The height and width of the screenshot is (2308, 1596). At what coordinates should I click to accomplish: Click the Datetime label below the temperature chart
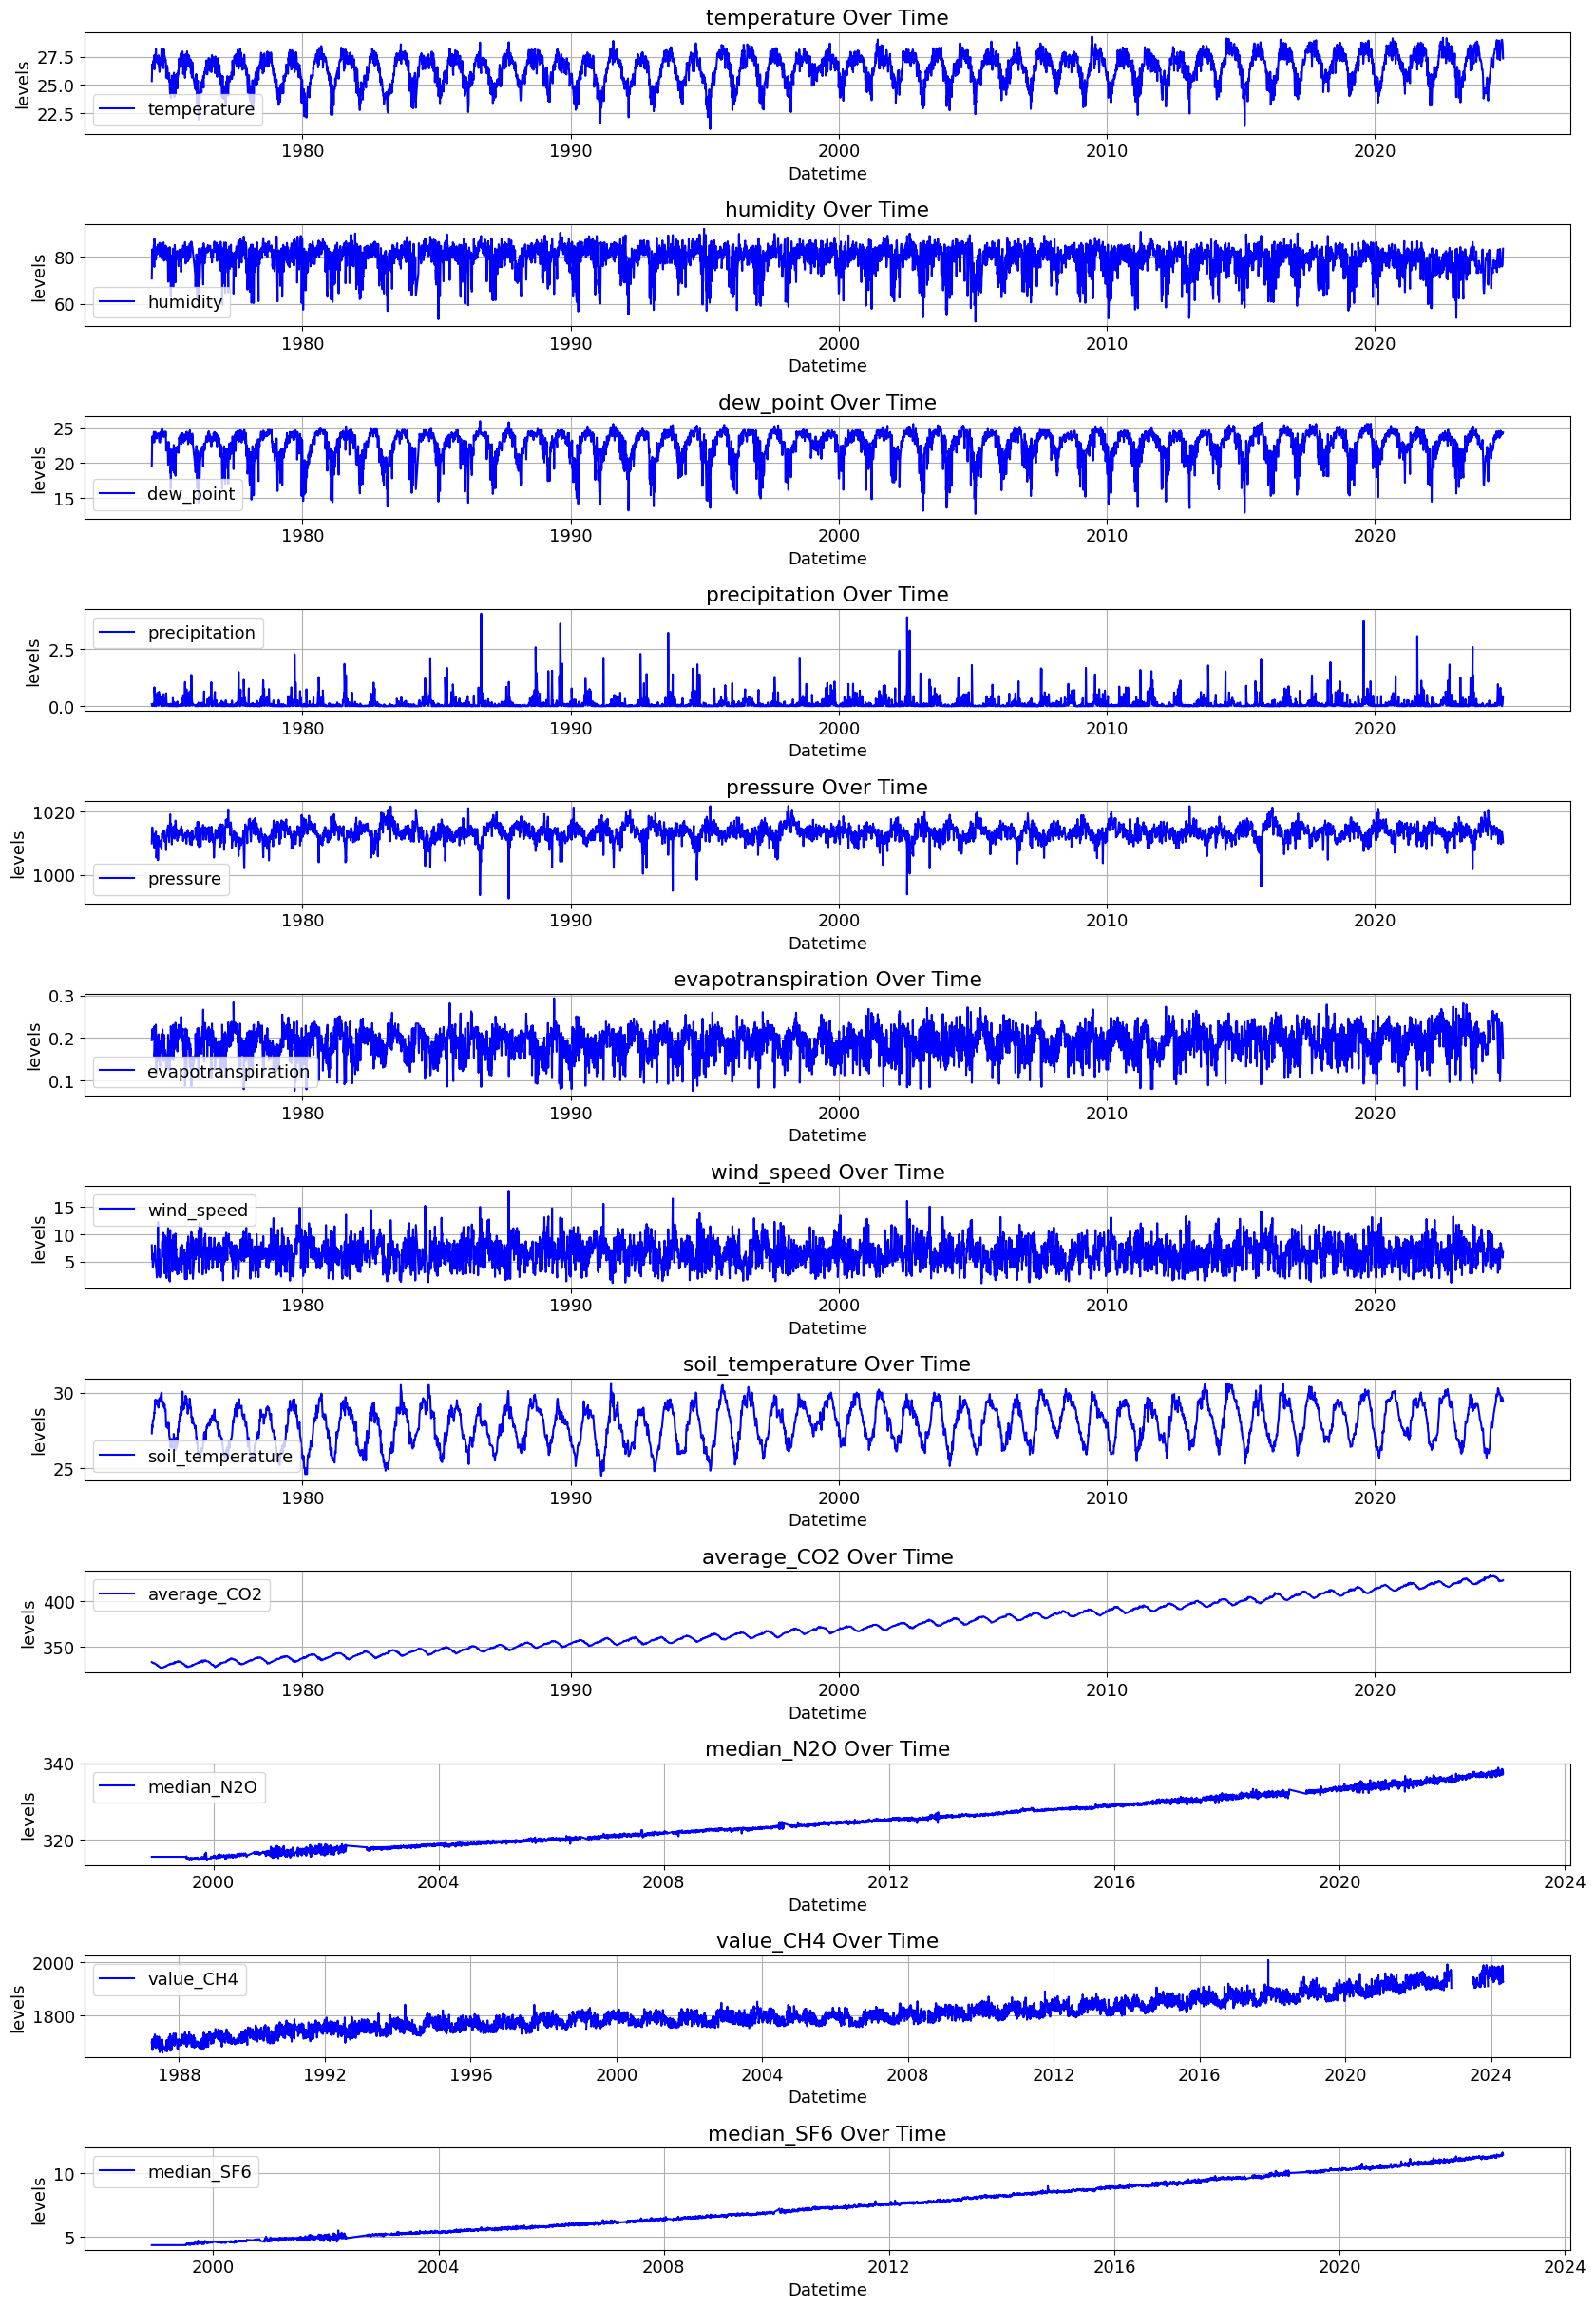(x=827, y=174)
